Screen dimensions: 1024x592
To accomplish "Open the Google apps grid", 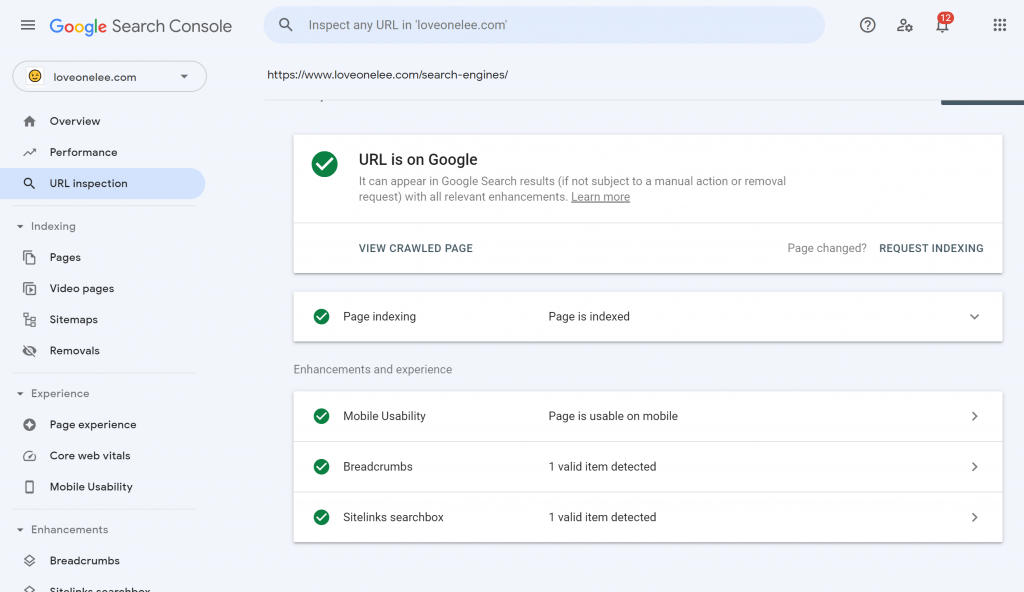I will (x=999, y=25).
